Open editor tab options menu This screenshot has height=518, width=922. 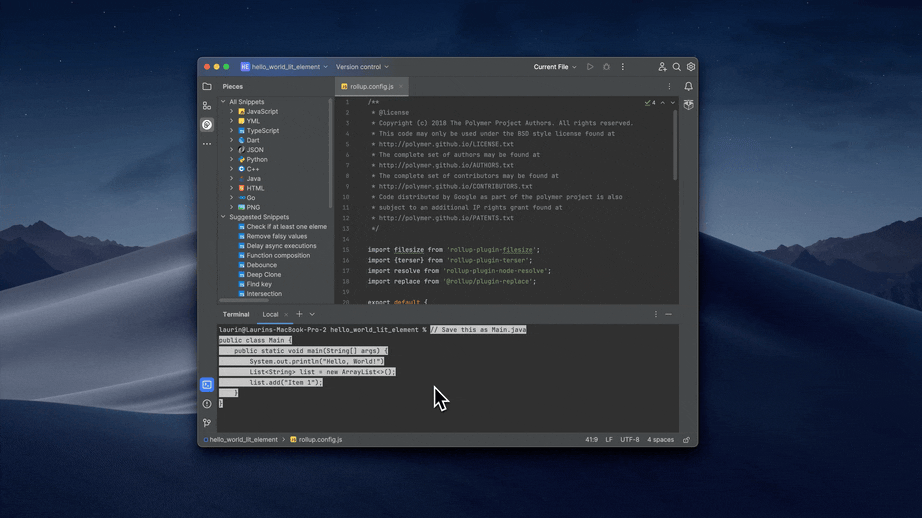pyautogui.click(x=669, y=86)
